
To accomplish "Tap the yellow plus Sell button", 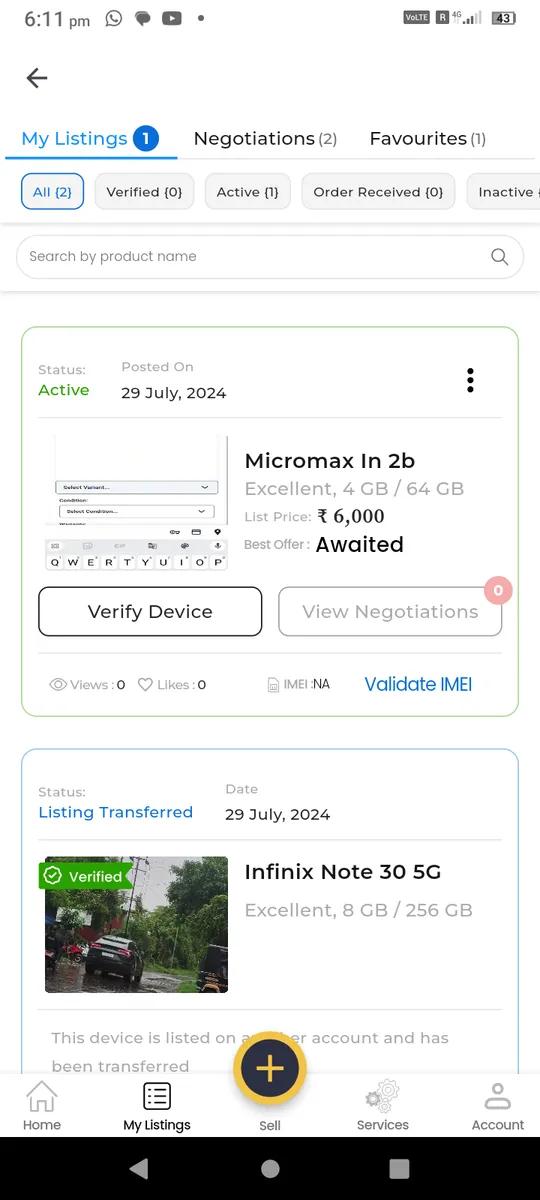I will point(270,1068).
